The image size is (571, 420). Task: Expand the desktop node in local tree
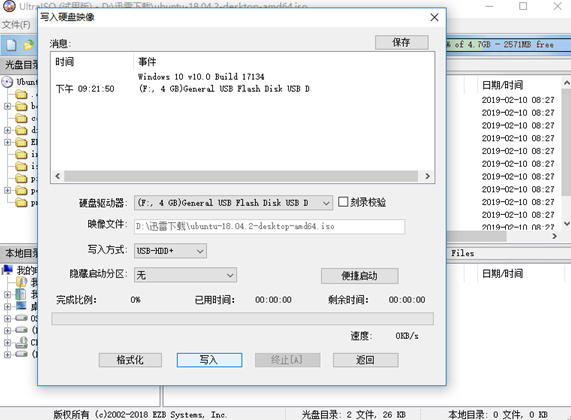pos(7,306)
